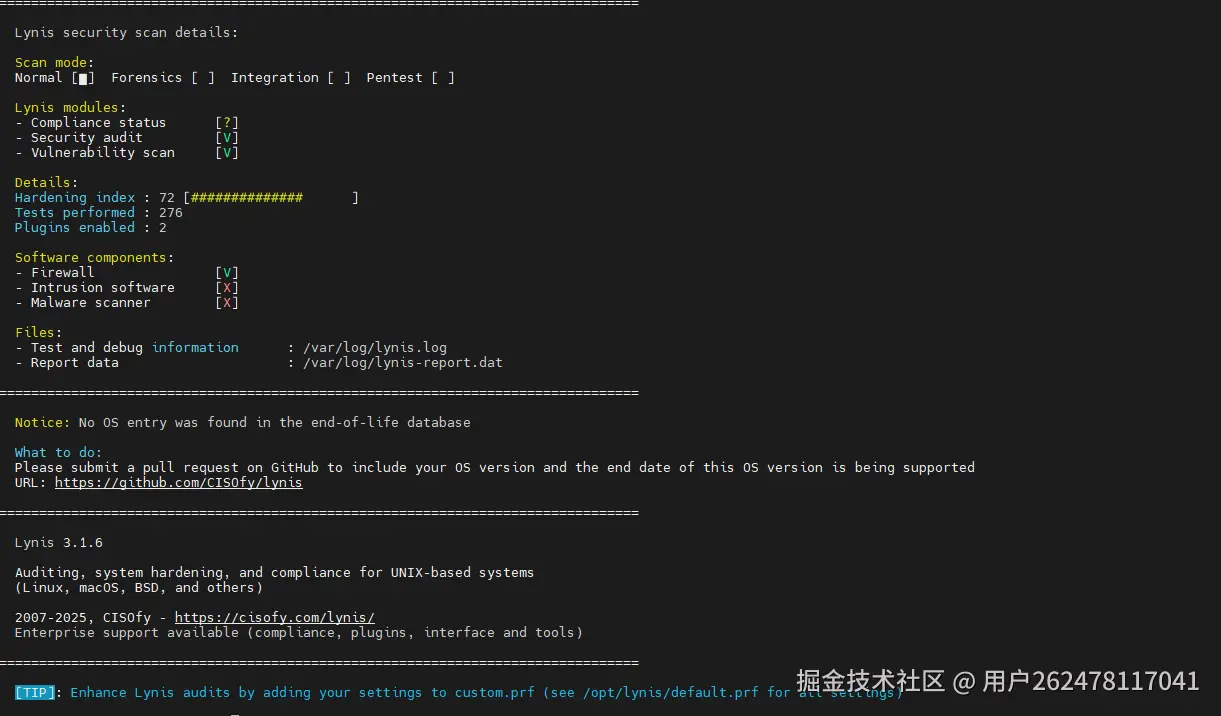Click the Malware scanner X status indicator
Viewport: 1221px width, 716px height.
pyautogui.click(x=227, y=303)
